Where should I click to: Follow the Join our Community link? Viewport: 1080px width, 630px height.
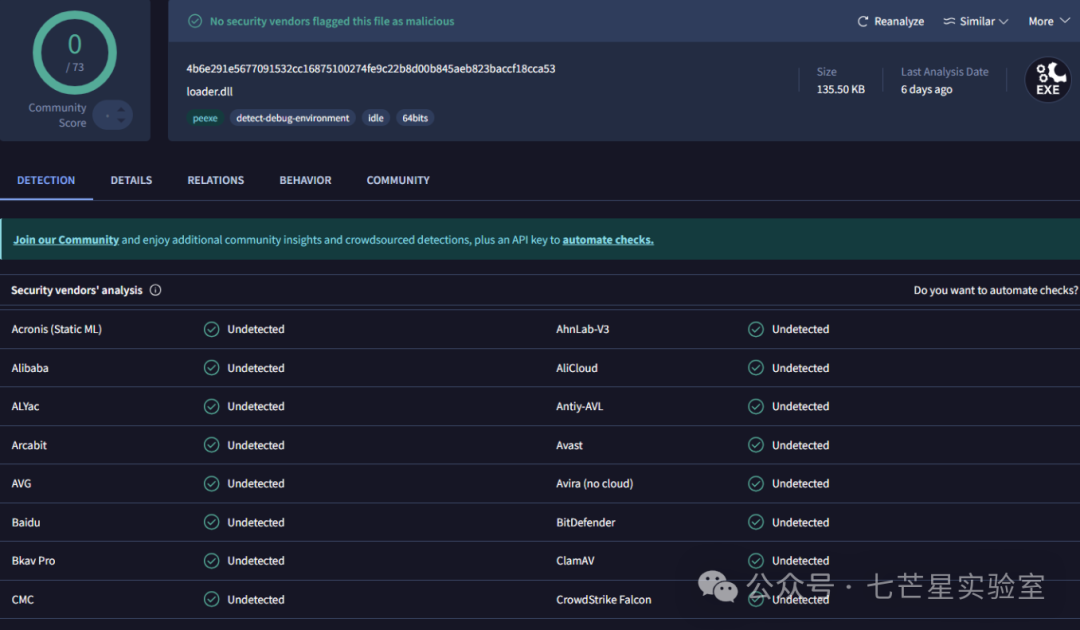coord(66,240)
